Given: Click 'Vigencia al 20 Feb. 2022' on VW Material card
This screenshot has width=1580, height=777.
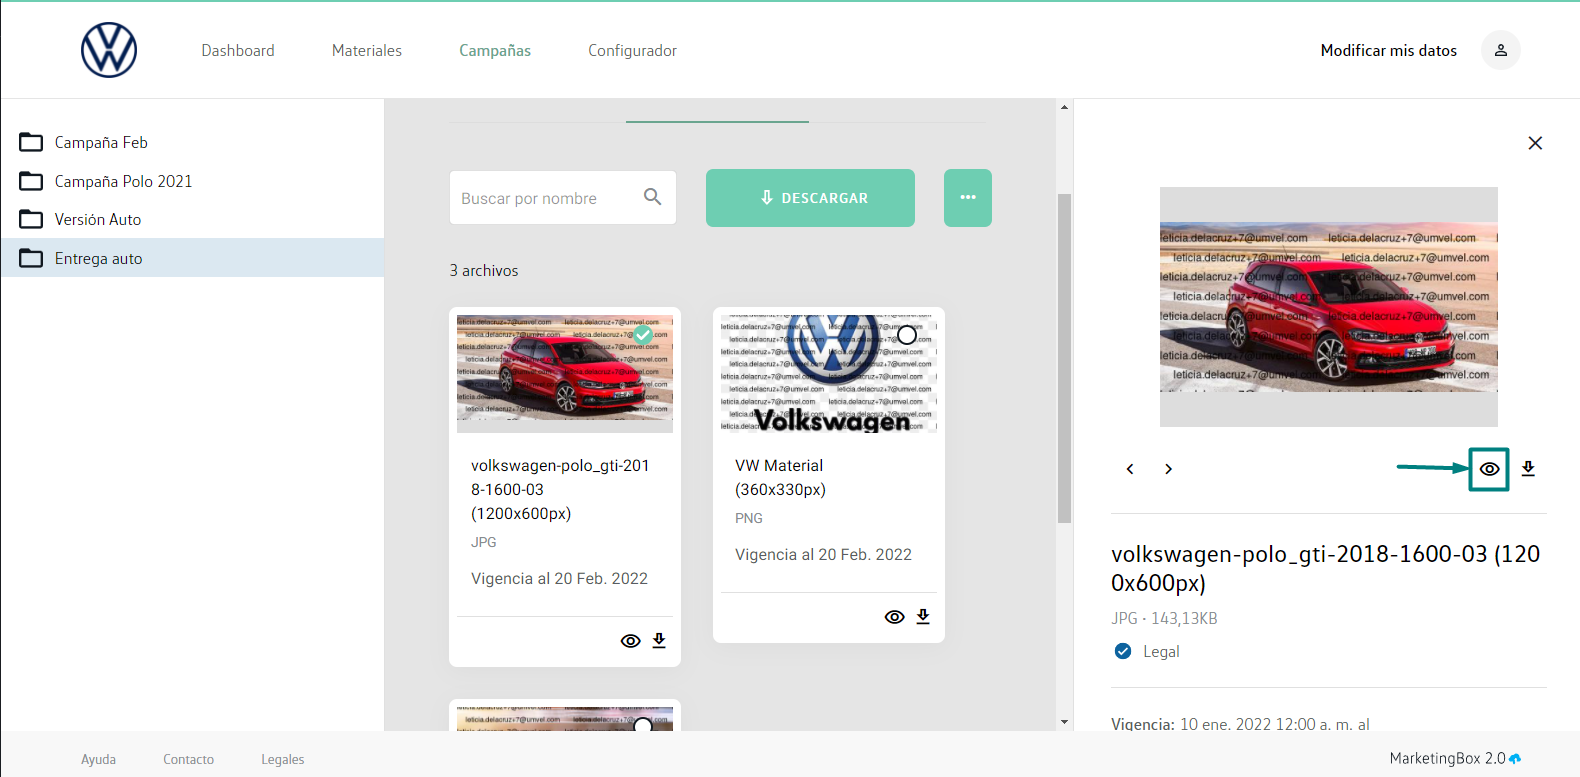Looking at the screenshot, I should point(823,554).
